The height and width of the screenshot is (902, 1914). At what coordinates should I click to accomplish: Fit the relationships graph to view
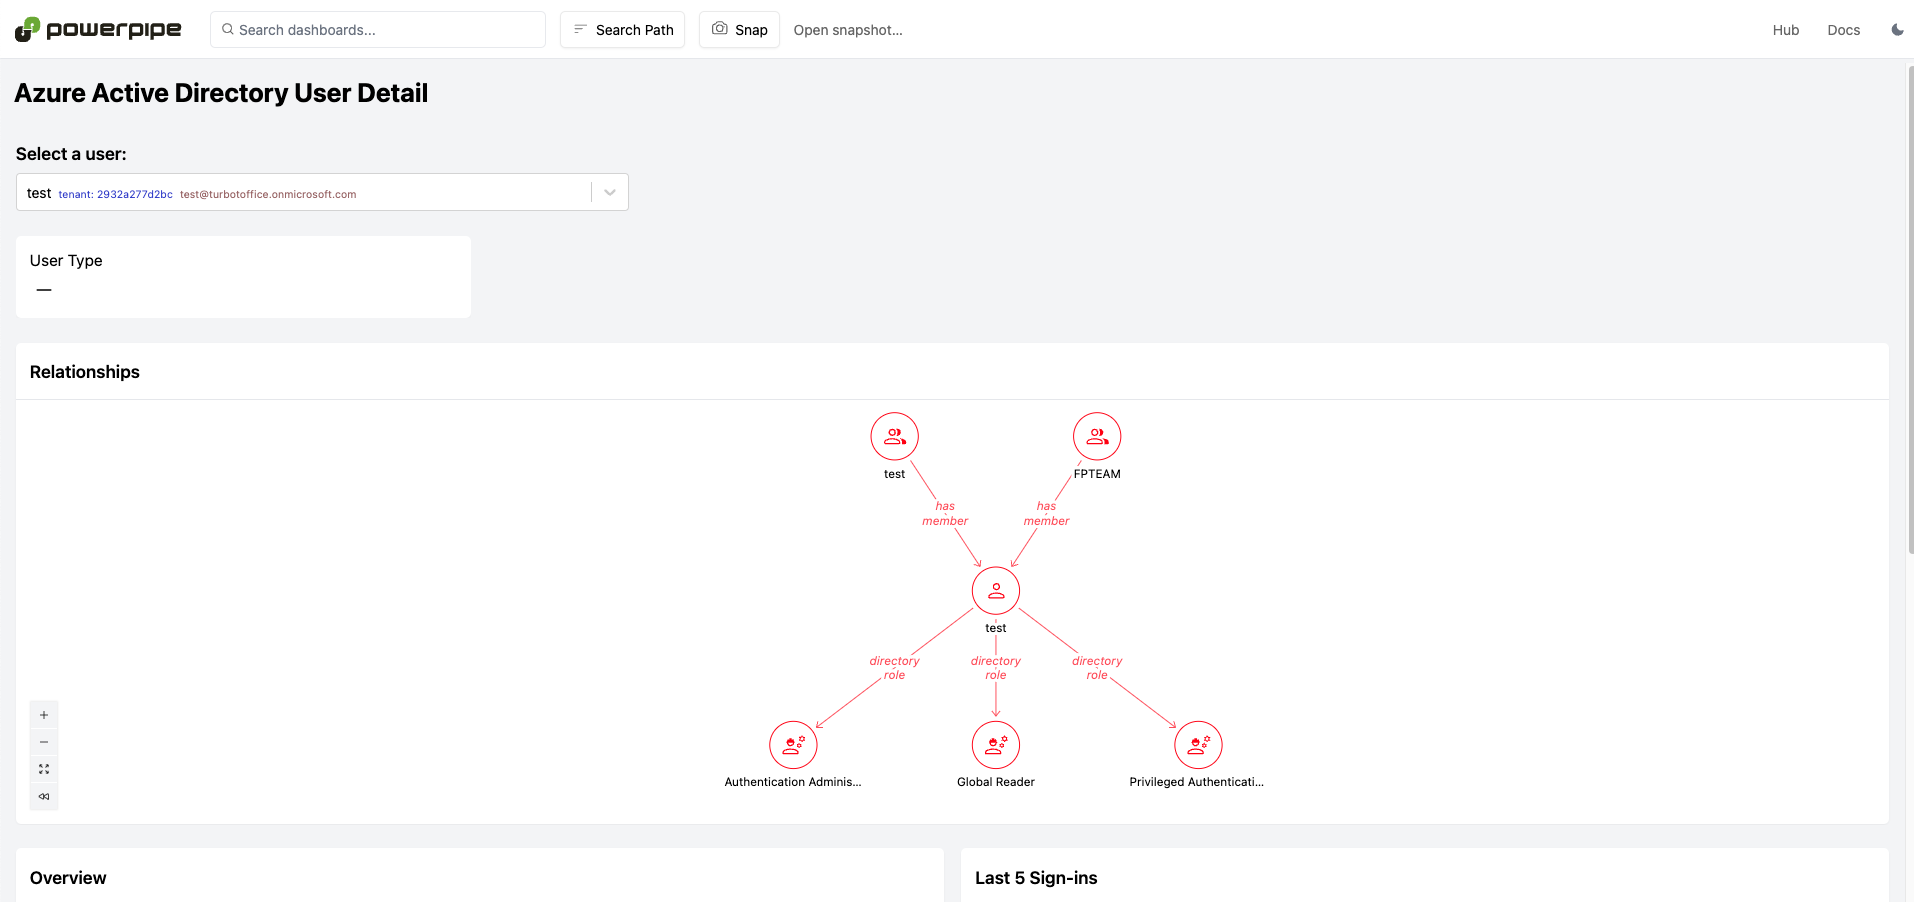(44, 769)
